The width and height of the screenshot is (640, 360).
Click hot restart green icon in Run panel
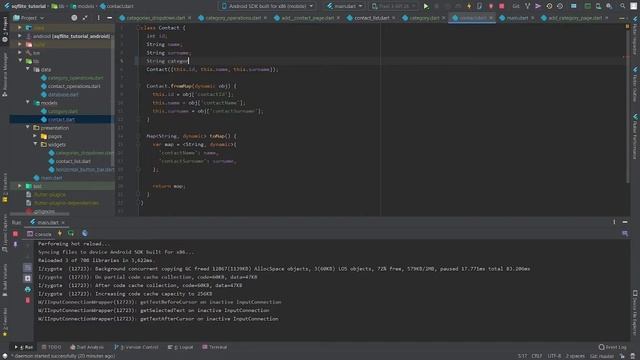(71, 233)
